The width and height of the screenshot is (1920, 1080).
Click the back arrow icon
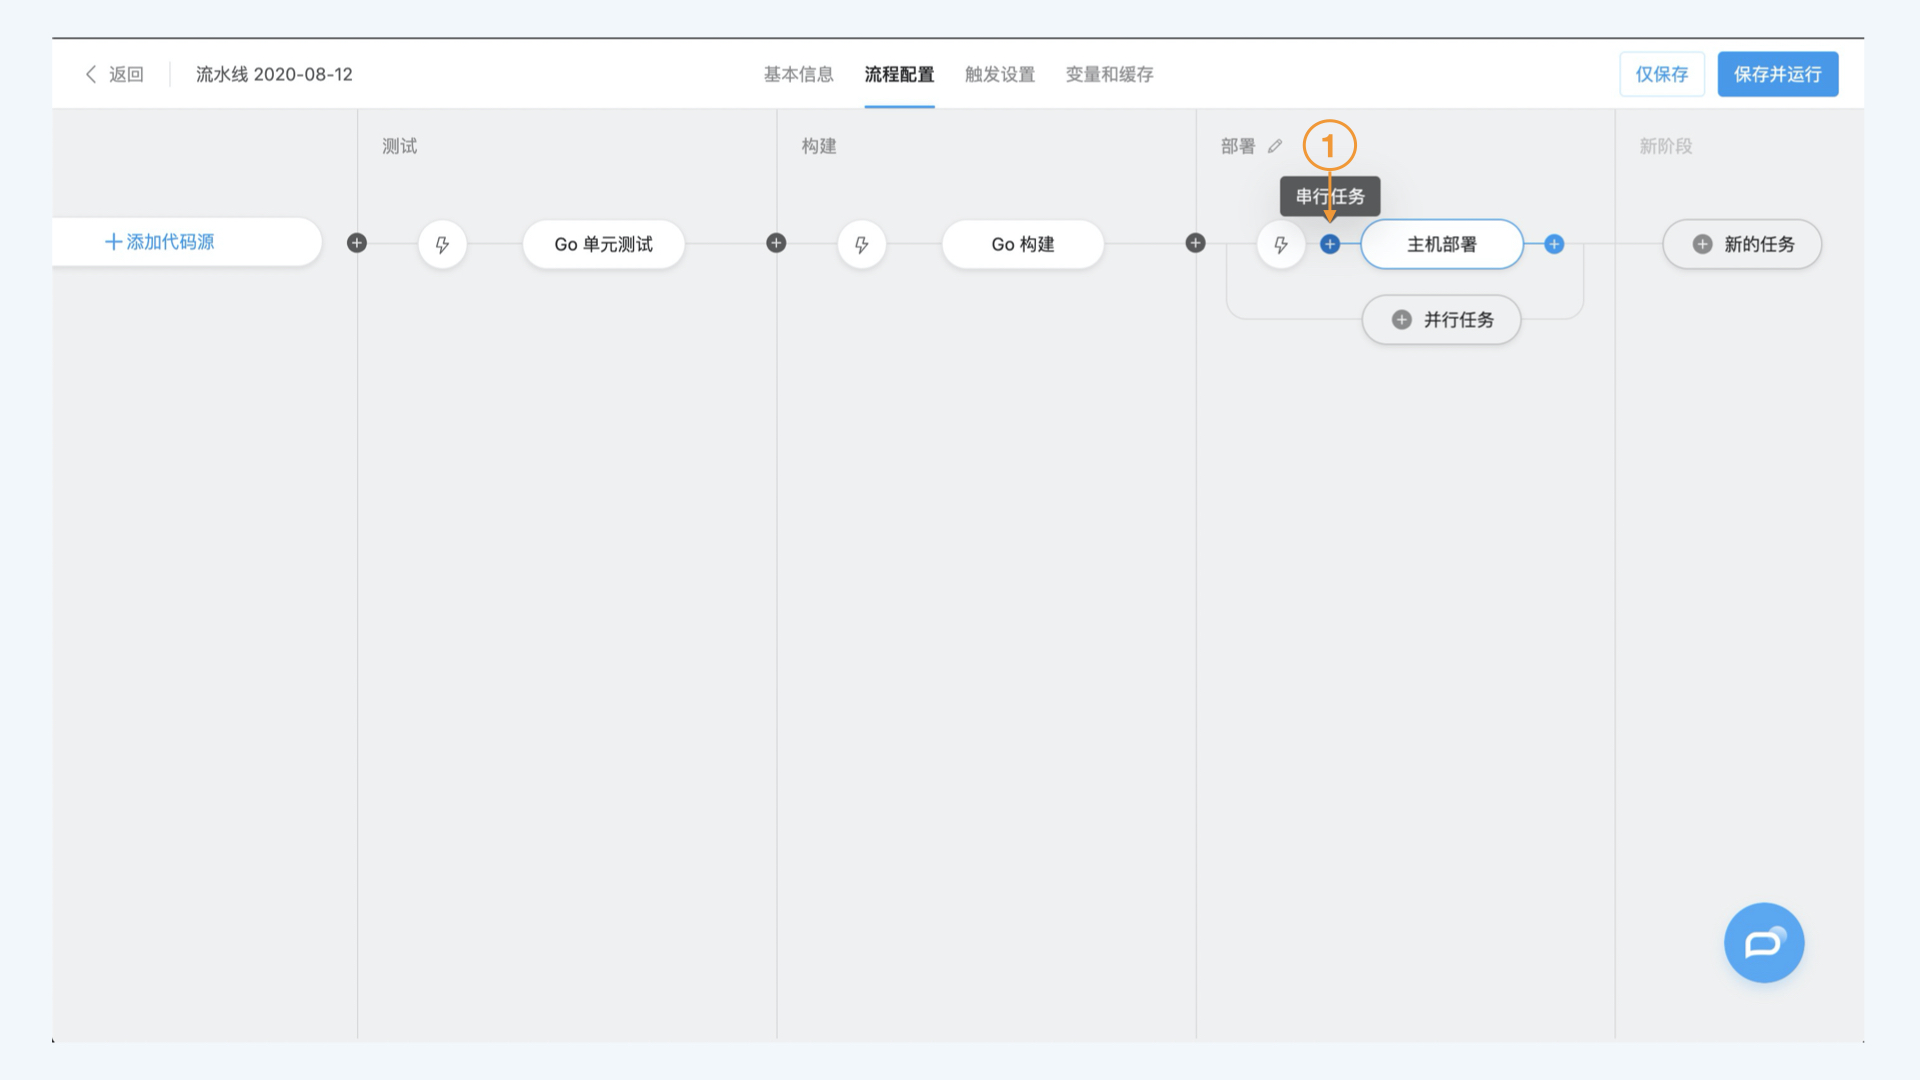[x=91, y=74]
